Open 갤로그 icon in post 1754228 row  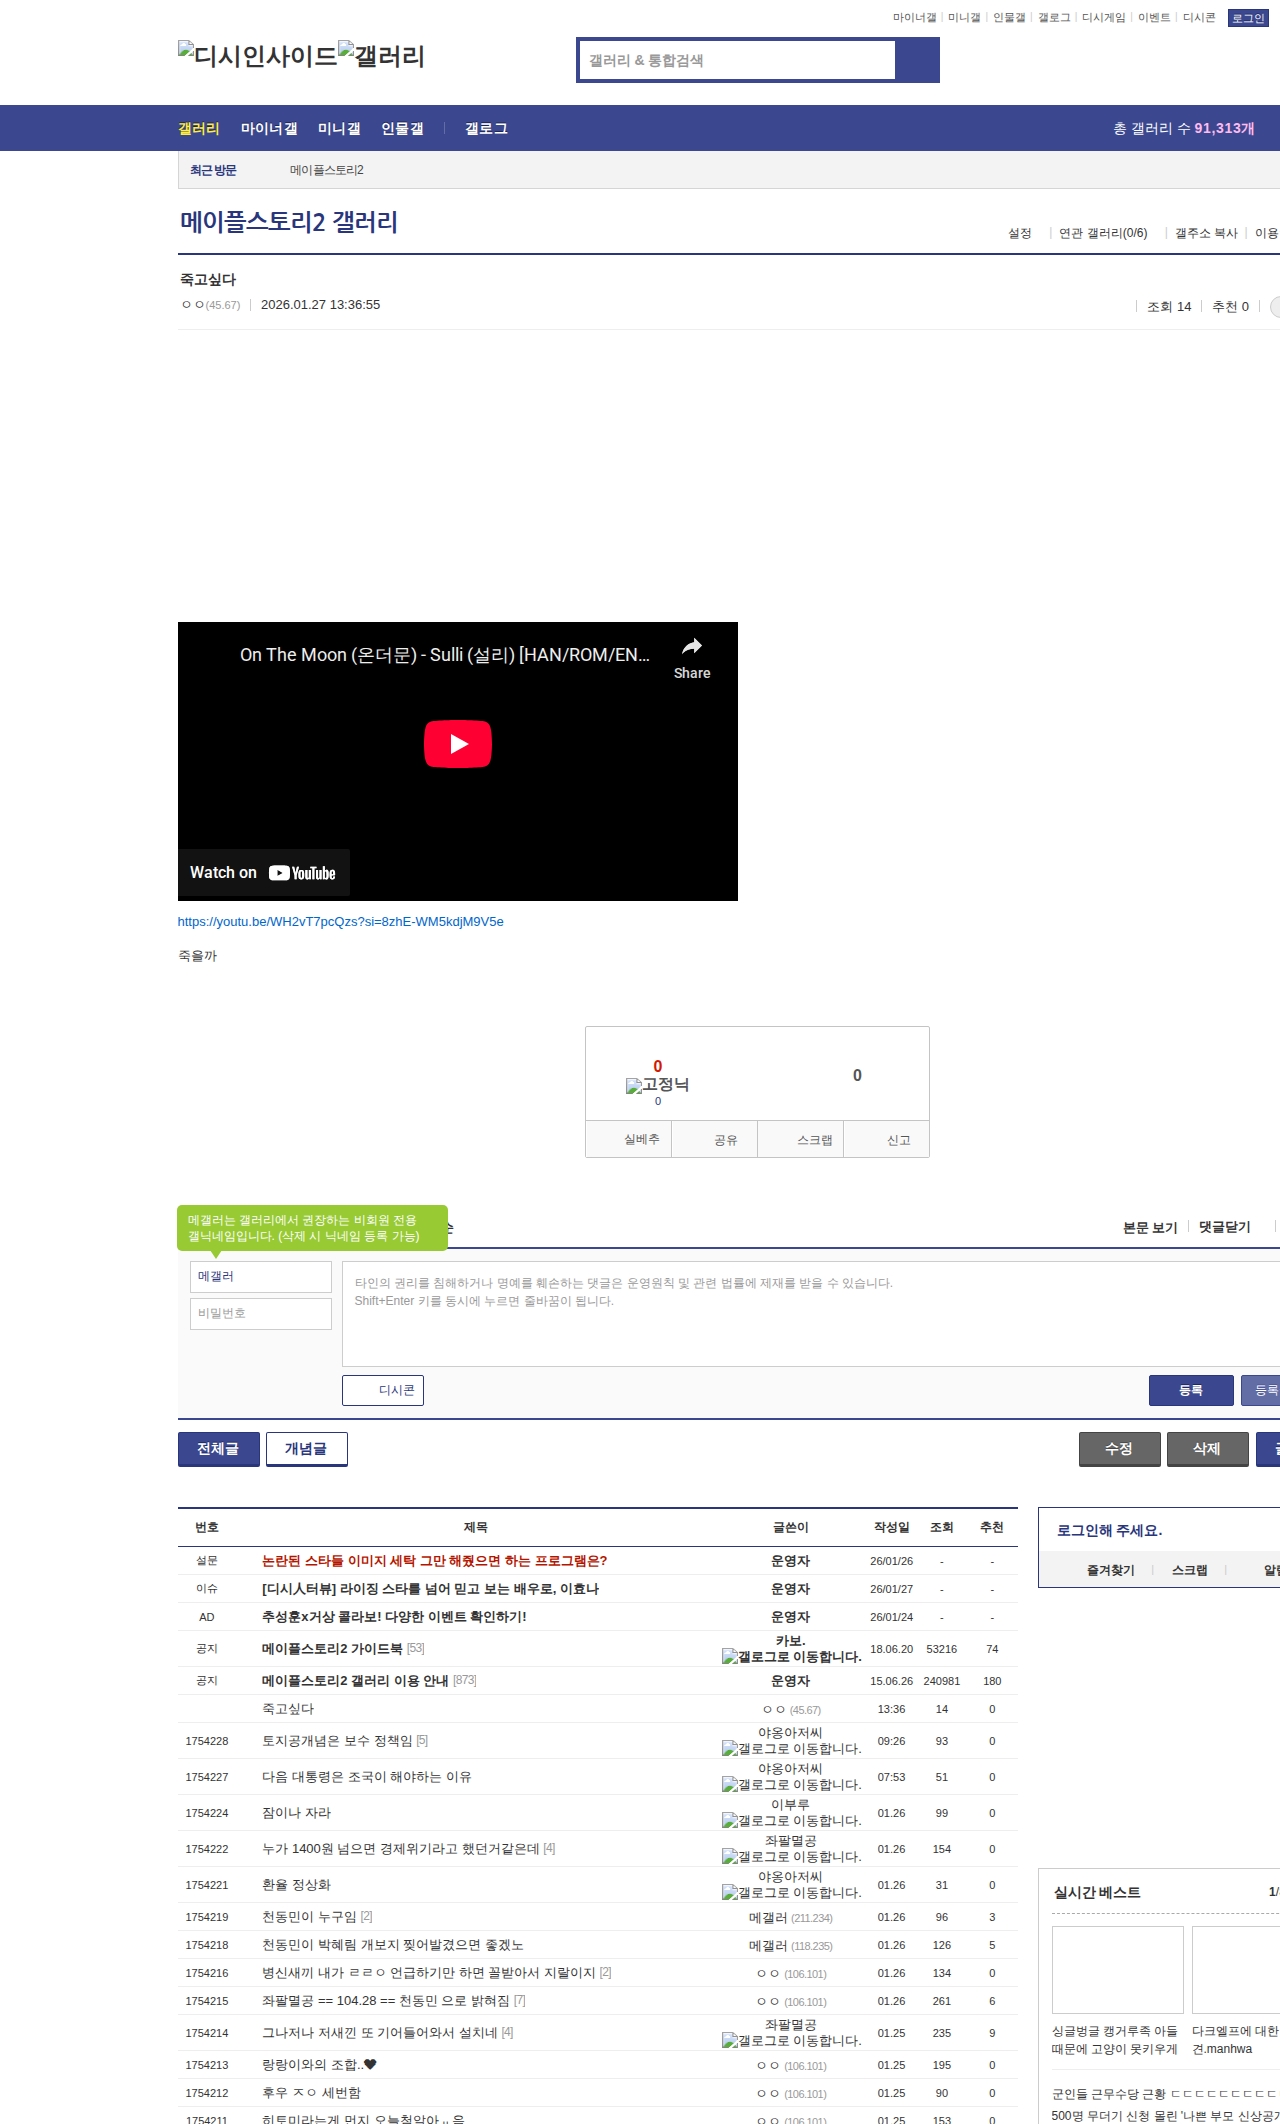point(792,1749)
